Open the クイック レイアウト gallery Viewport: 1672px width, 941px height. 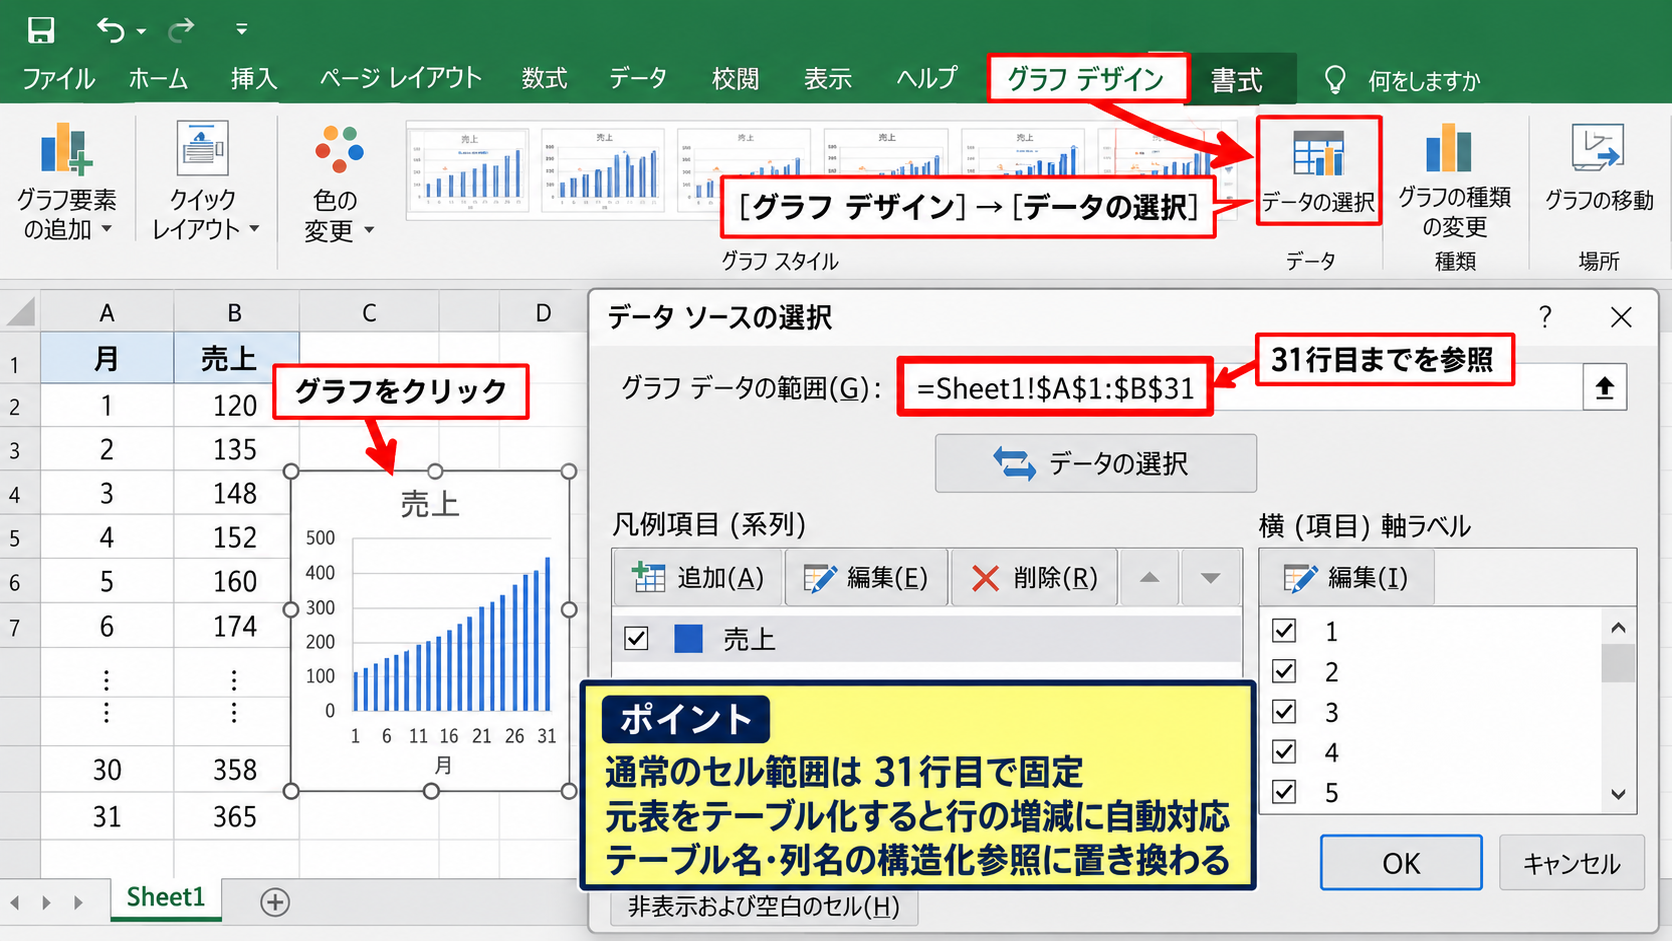click(x=204, y=183)
